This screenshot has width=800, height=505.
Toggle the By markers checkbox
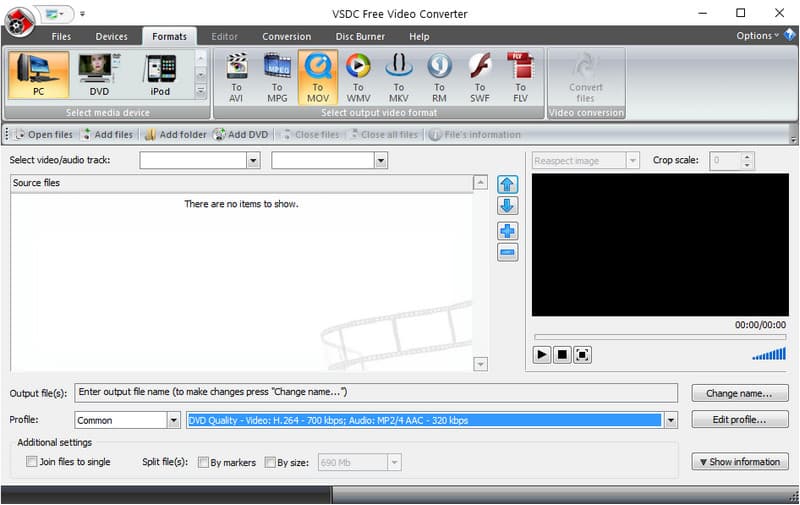click(x=203, y=462)
